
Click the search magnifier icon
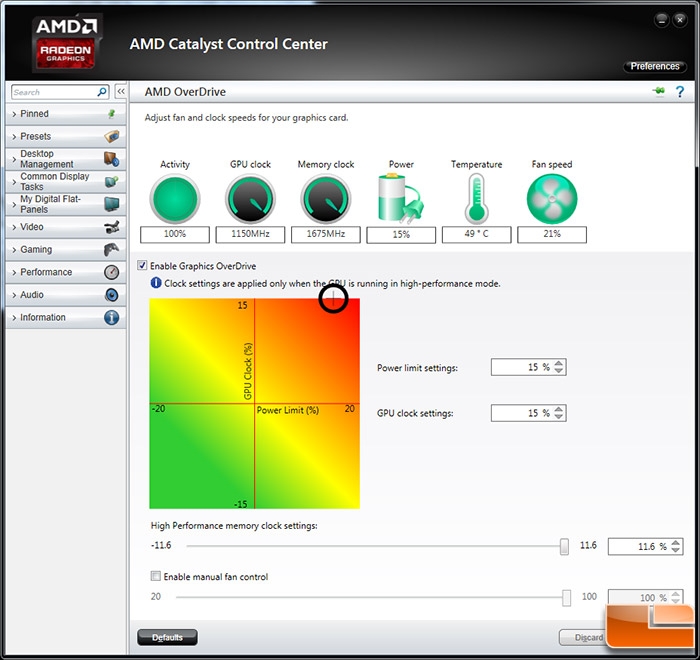pos(102,92)
